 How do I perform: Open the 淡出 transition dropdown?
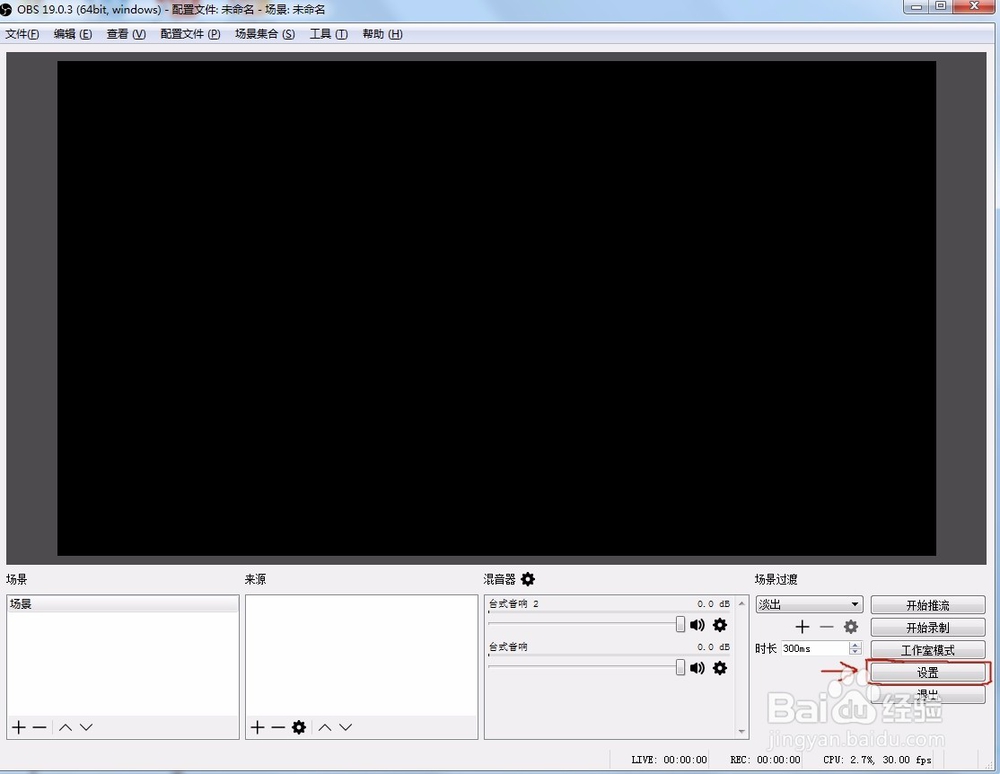coord(809,604)
